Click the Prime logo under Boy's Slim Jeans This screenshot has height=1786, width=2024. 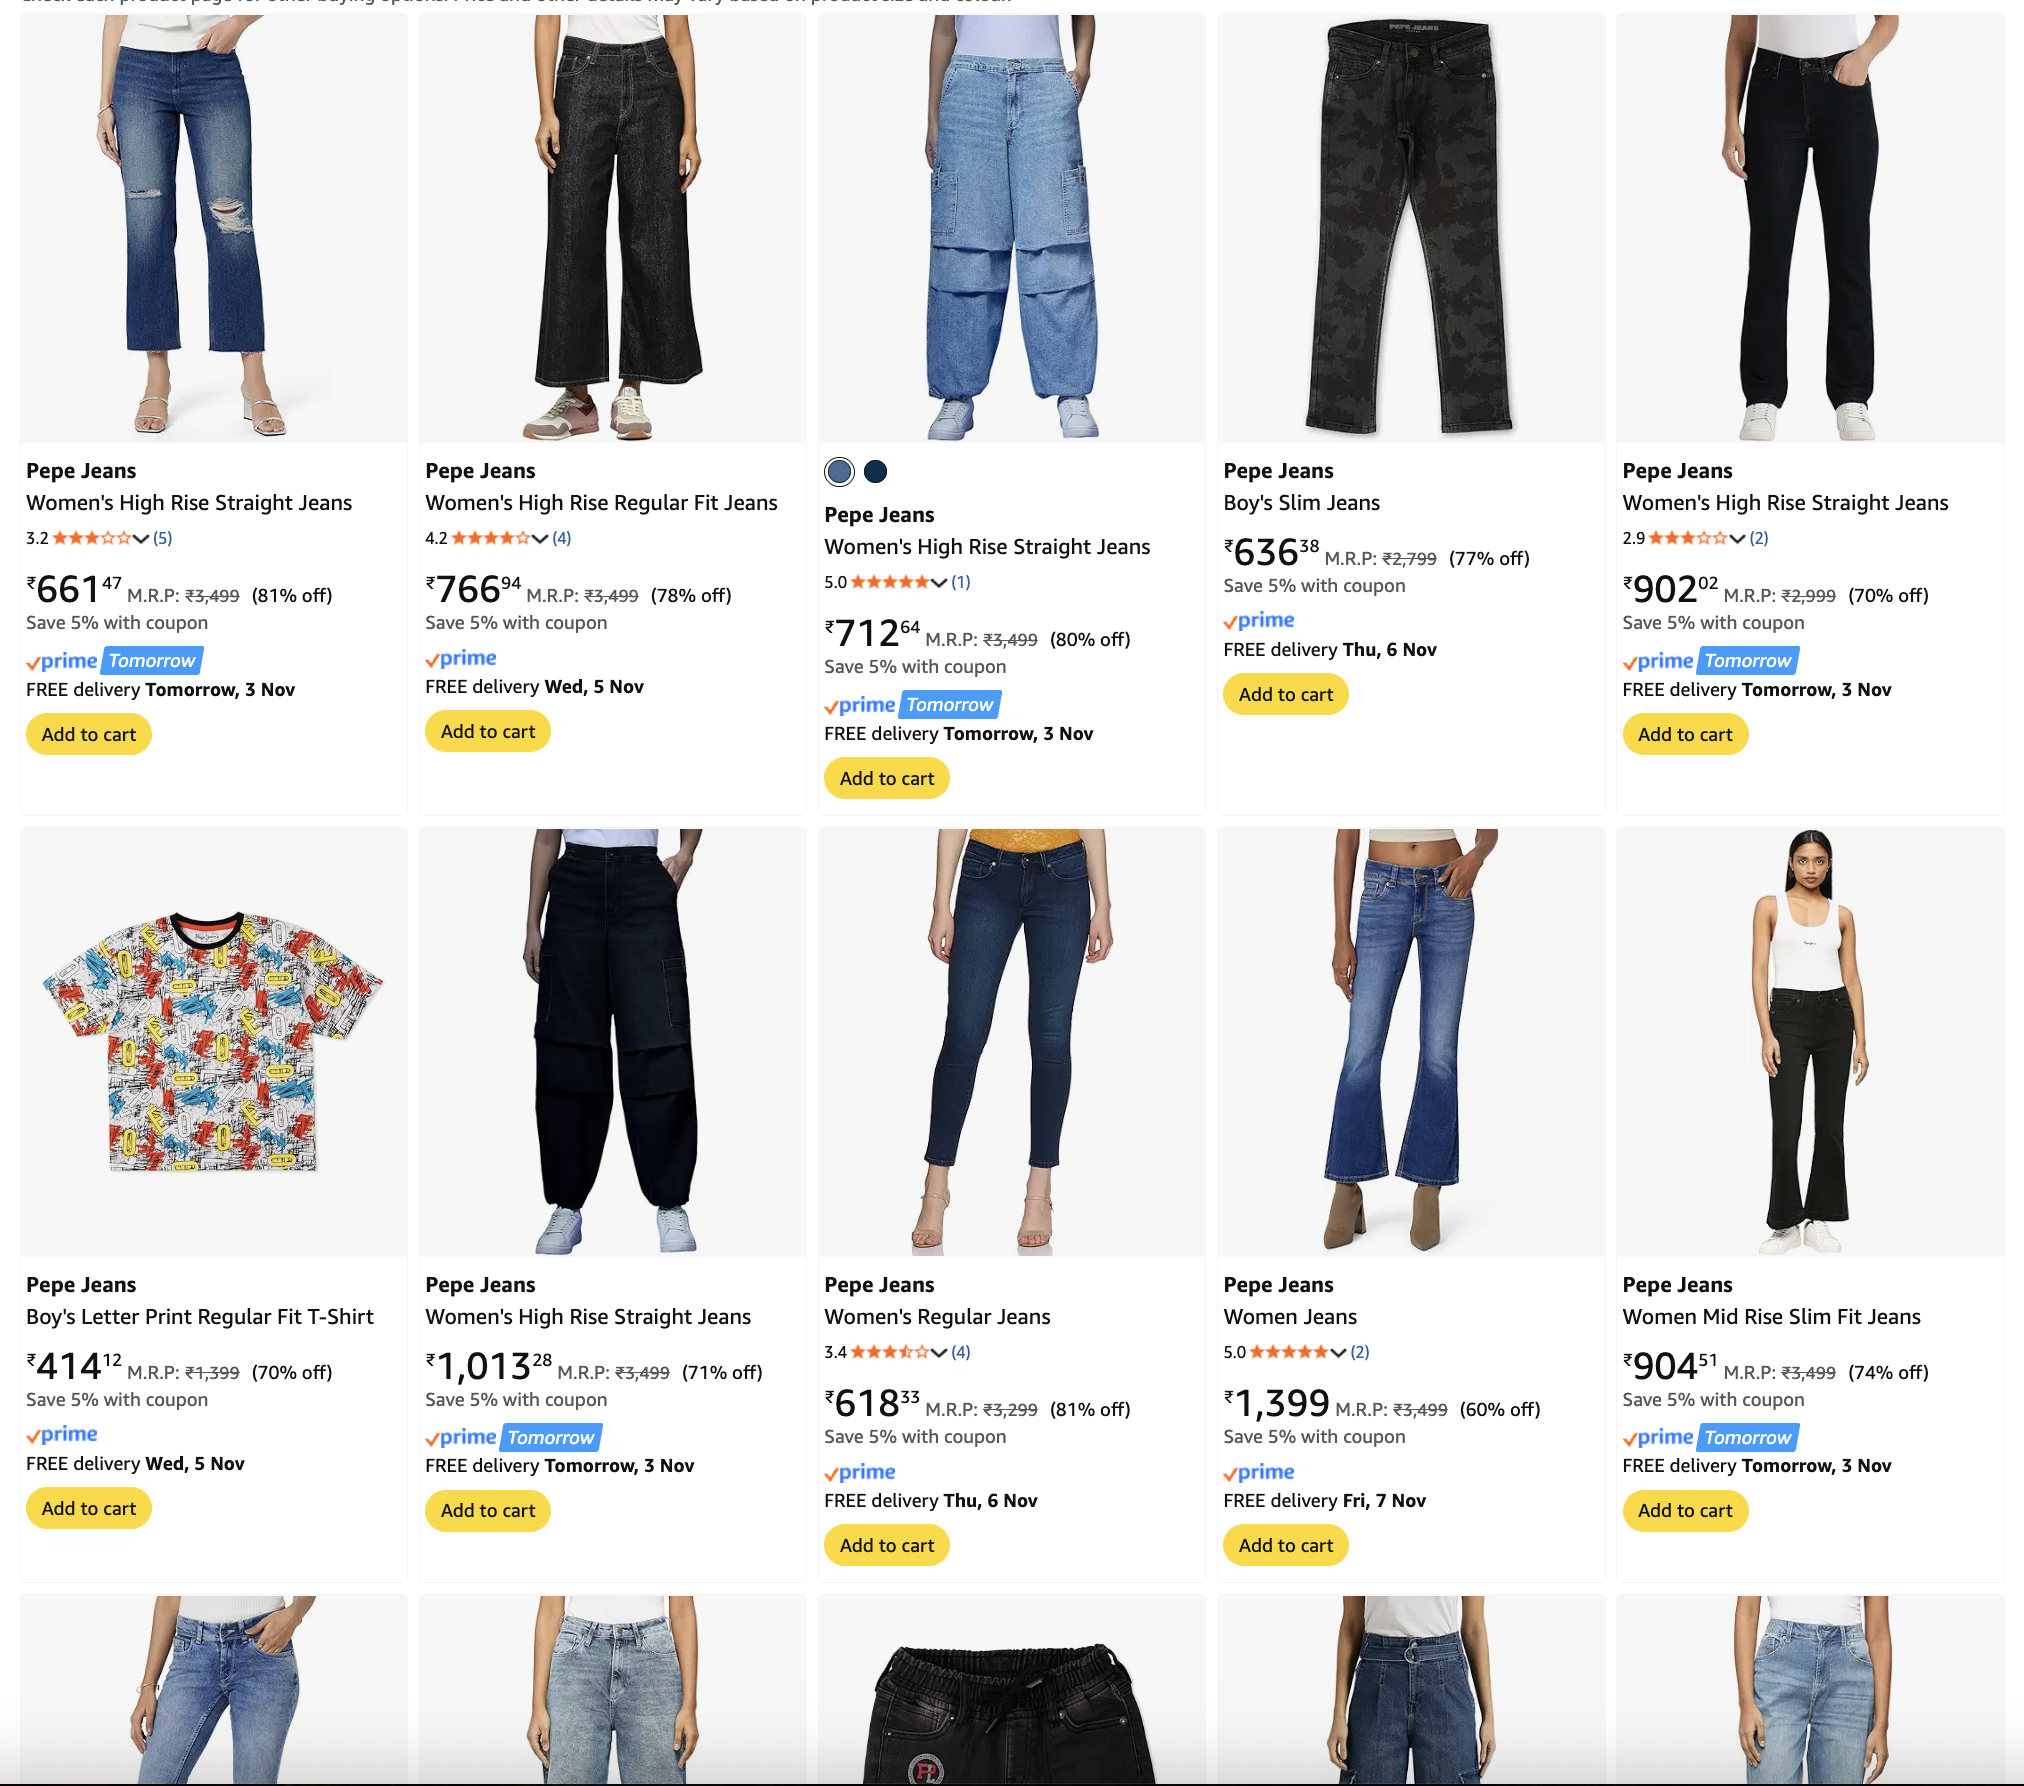pos(1259,621)
